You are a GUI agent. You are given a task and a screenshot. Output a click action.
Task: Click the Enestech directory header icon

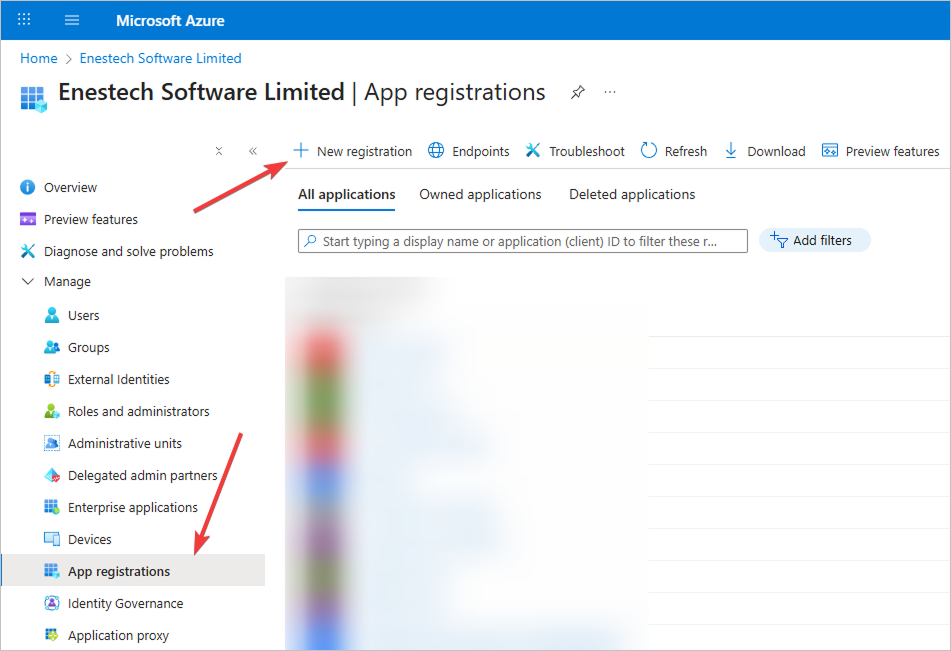tap(34, 100)
